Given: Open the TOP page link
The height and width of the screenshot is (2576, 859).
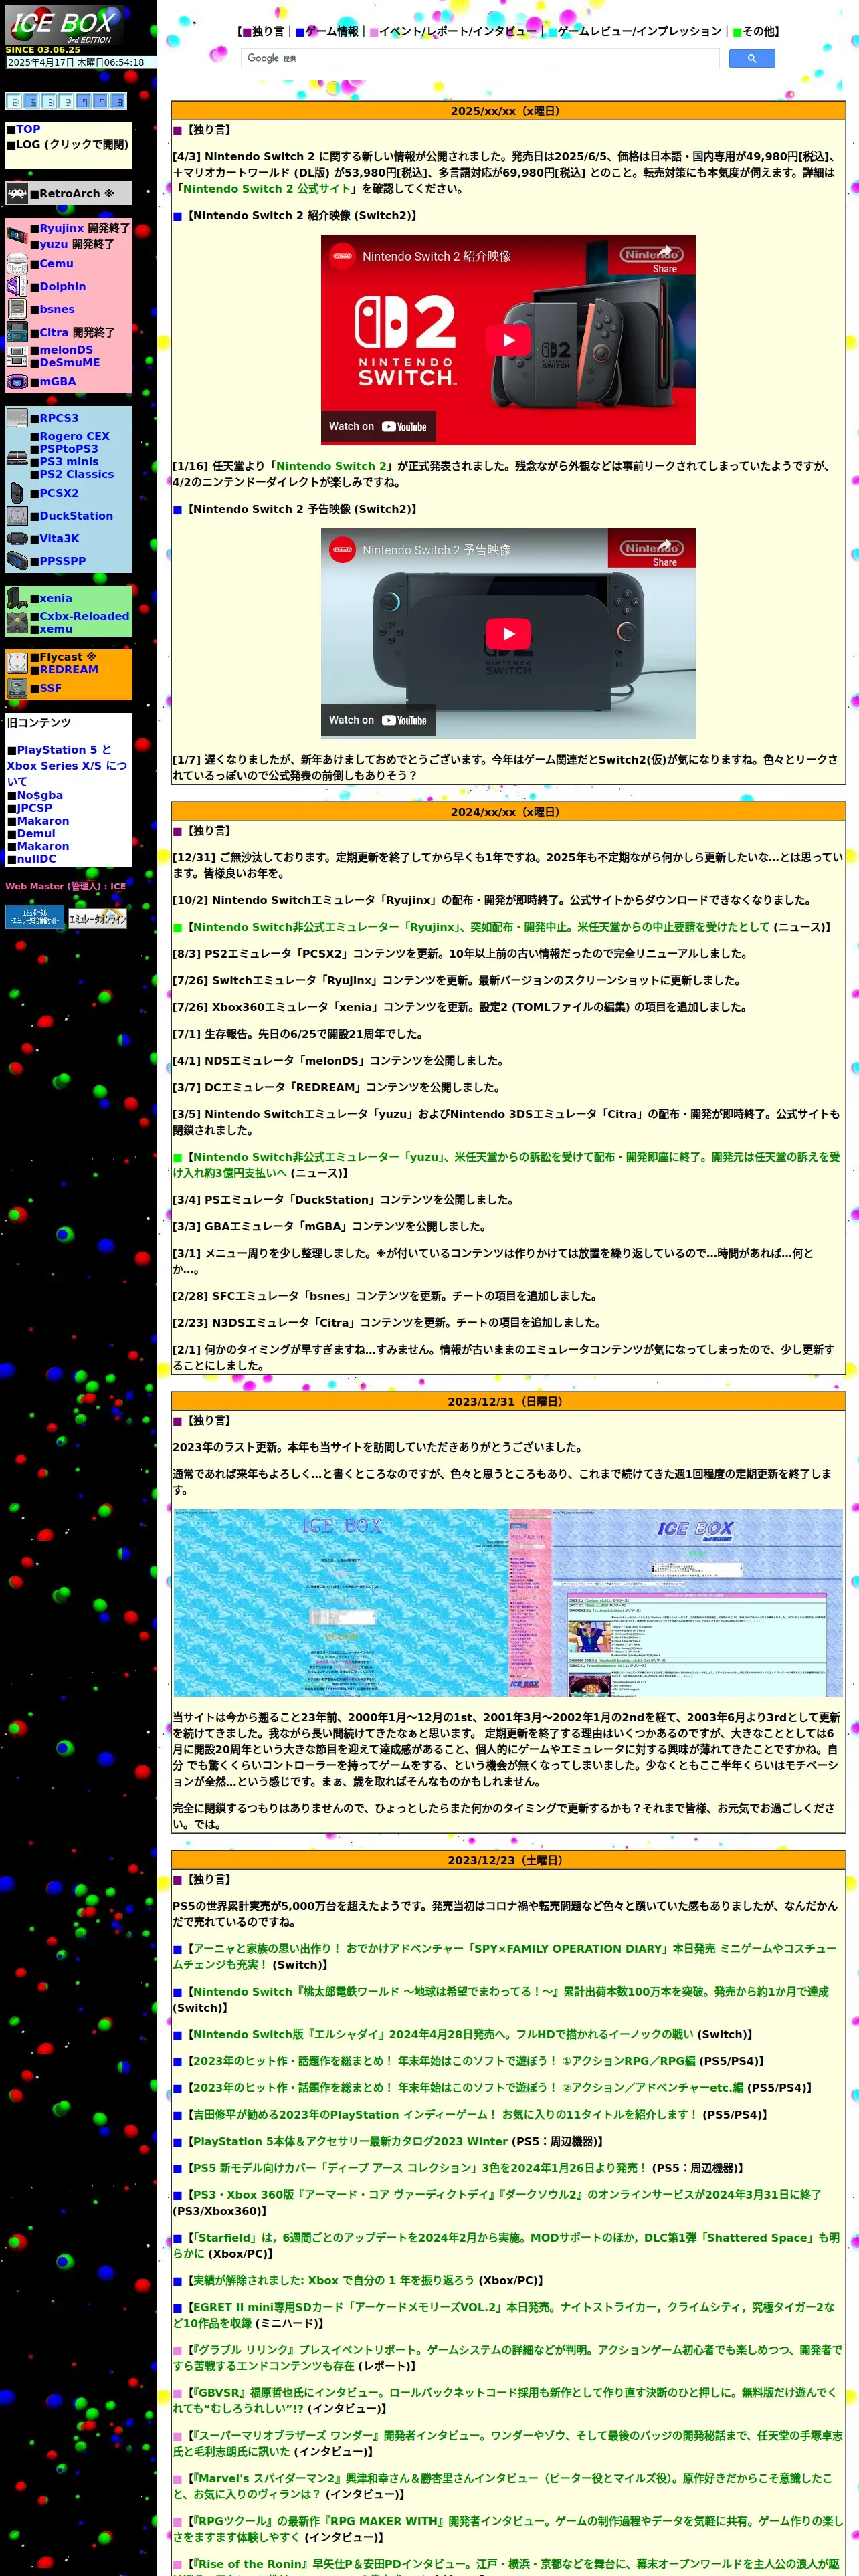Looking at the screenshot, I should [28, 129].
